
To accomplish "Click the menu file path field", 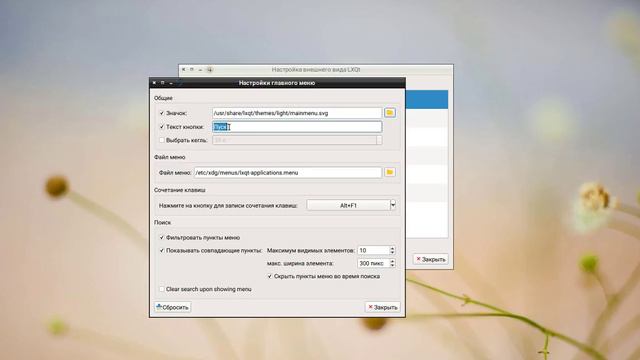I will click(288, 173).
